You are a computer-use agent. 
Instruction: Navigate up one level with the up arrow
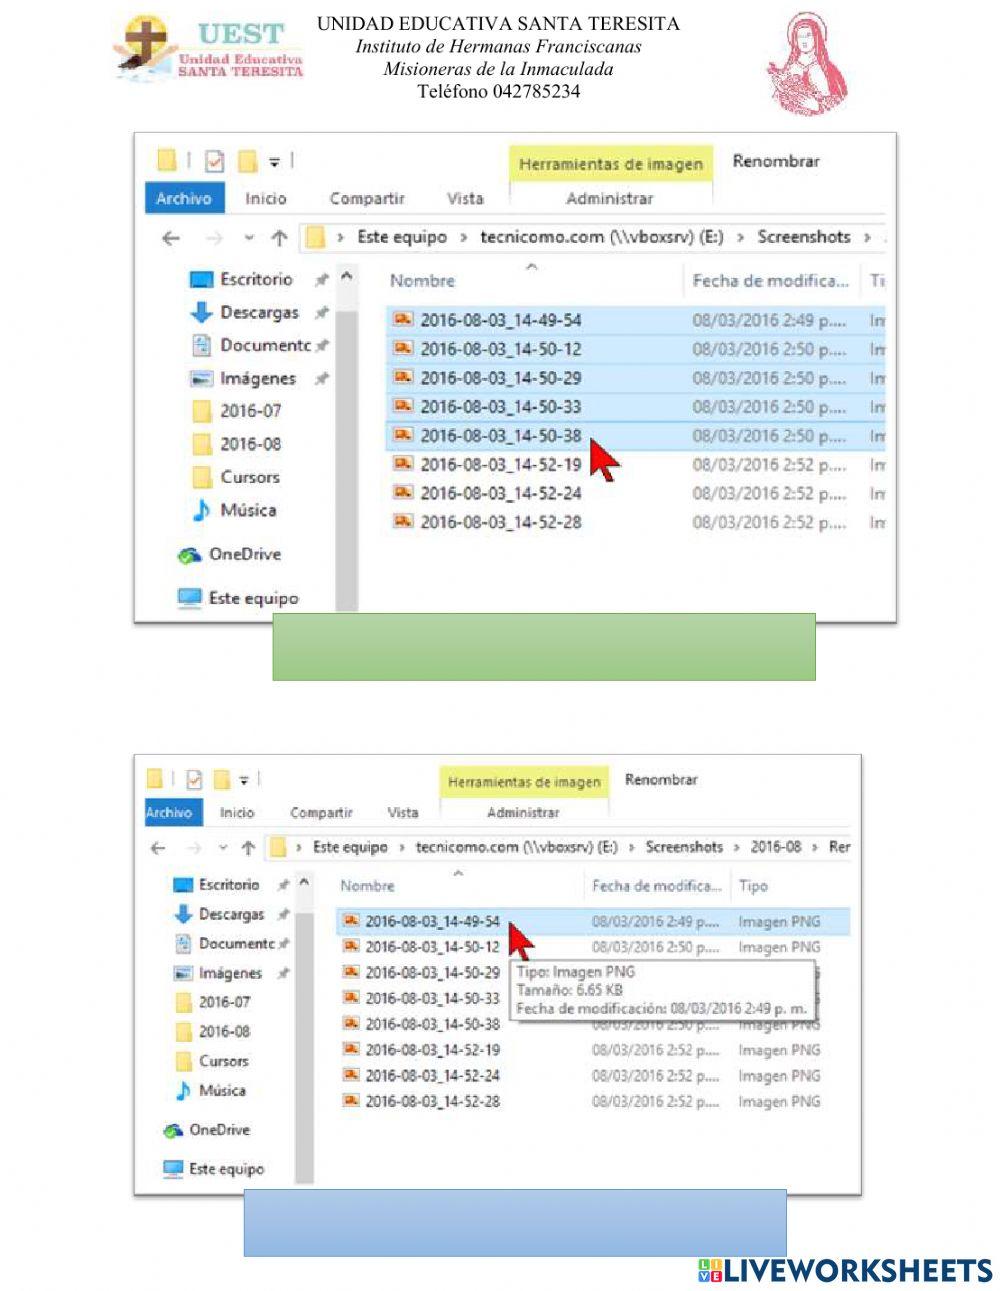tap(277, 237)
